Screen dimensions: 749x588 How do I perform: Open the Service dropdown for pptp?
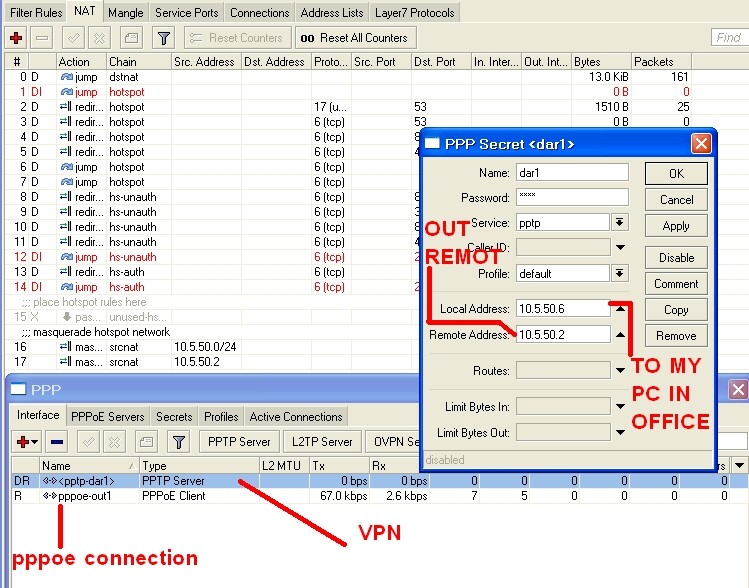click(x=620, y=222)
